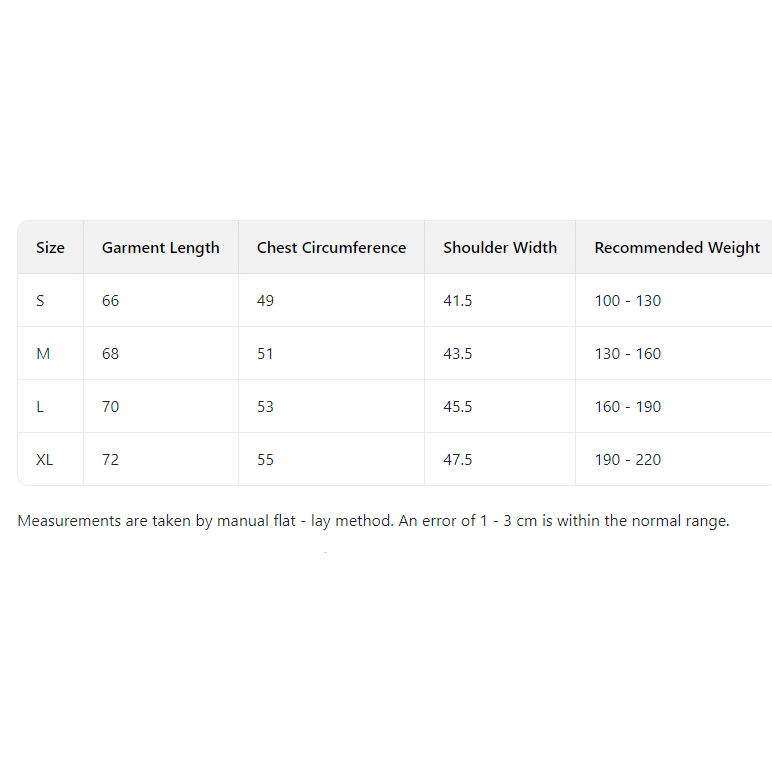The image size is (772, 773).
Task: Click the M size row label
Action: click(x=43, y=353)
